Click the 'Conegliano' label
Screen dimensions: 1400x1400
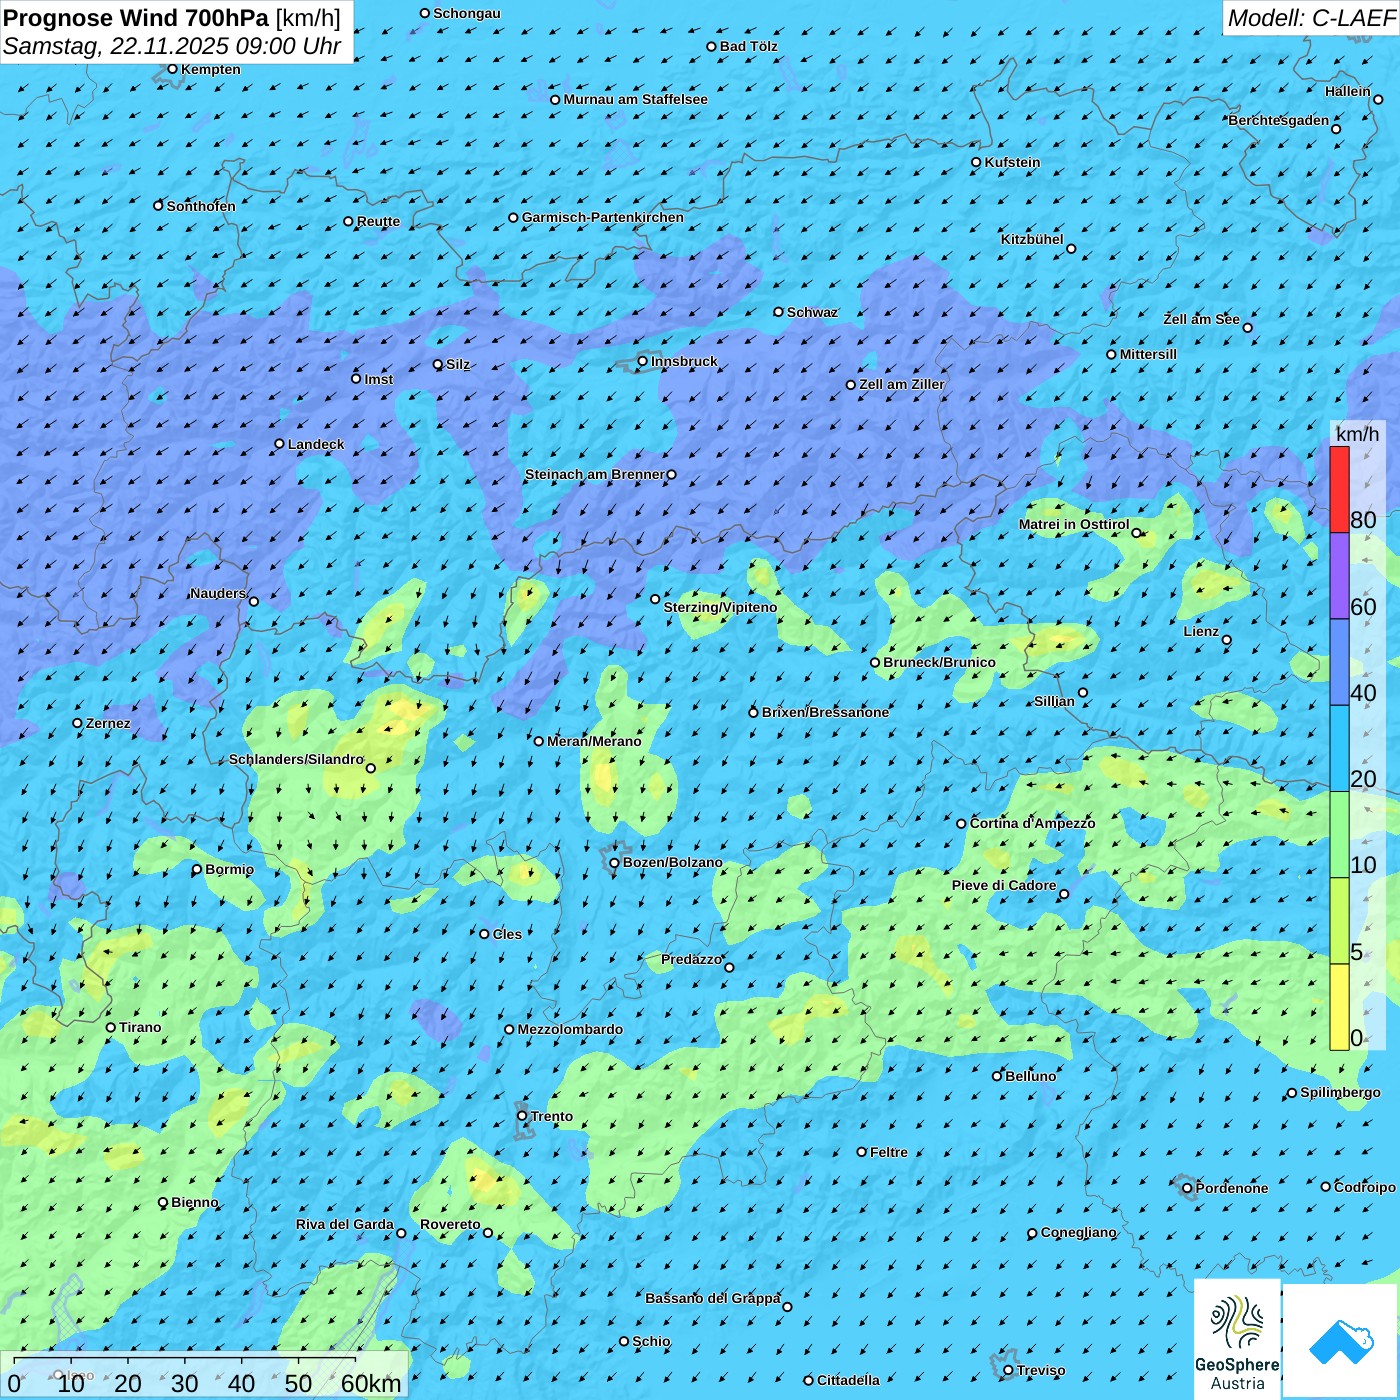coord(1078,1233)
